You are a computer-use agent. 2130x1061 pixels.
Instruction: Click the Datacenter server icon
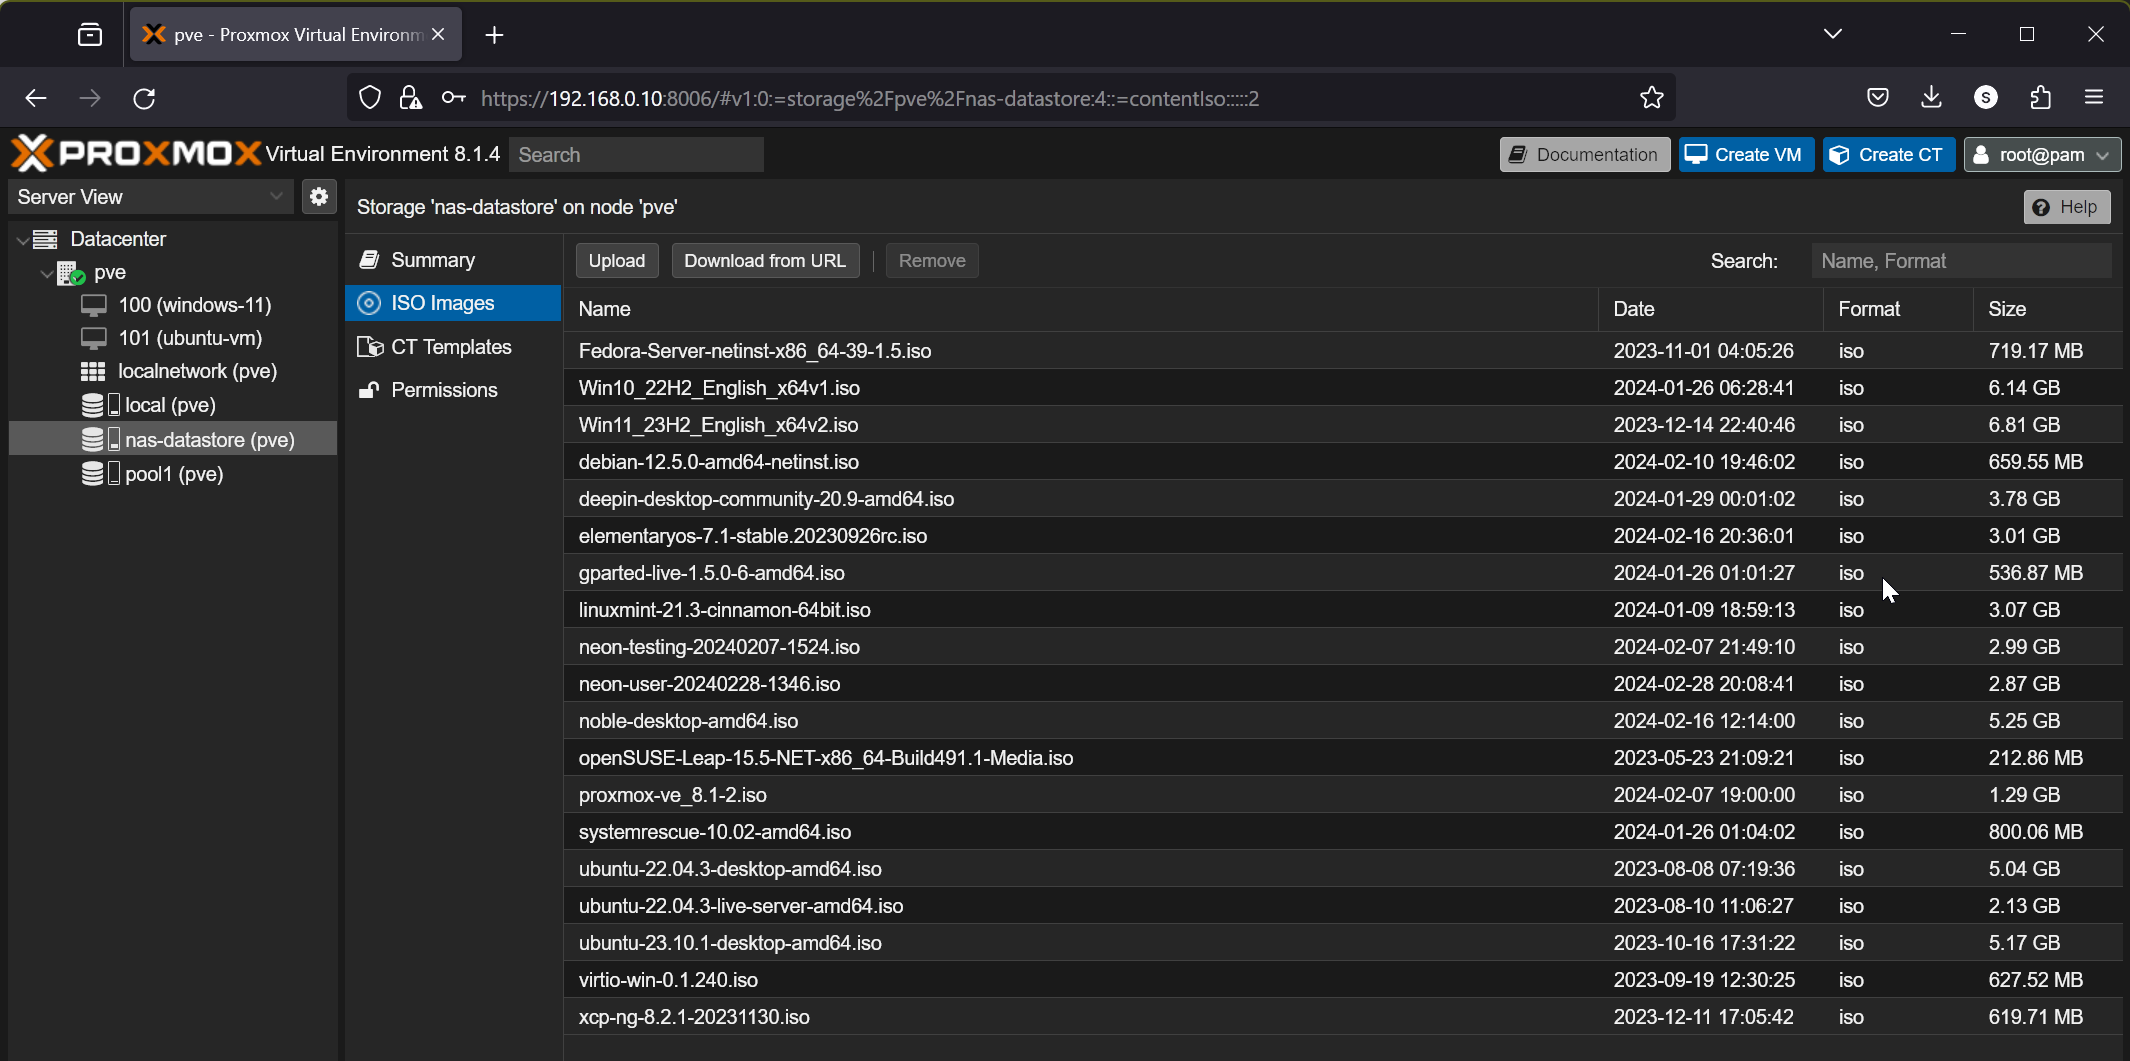click(45, 239)
